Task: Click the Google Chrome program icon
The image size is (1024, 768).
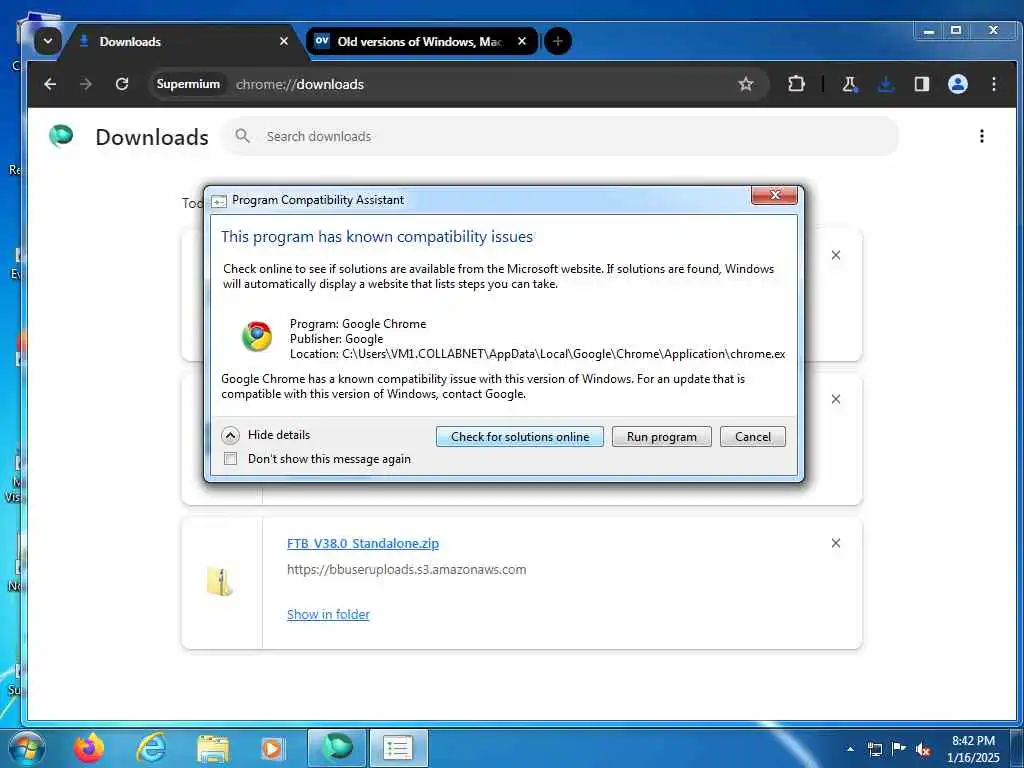Action: [257, 336]
